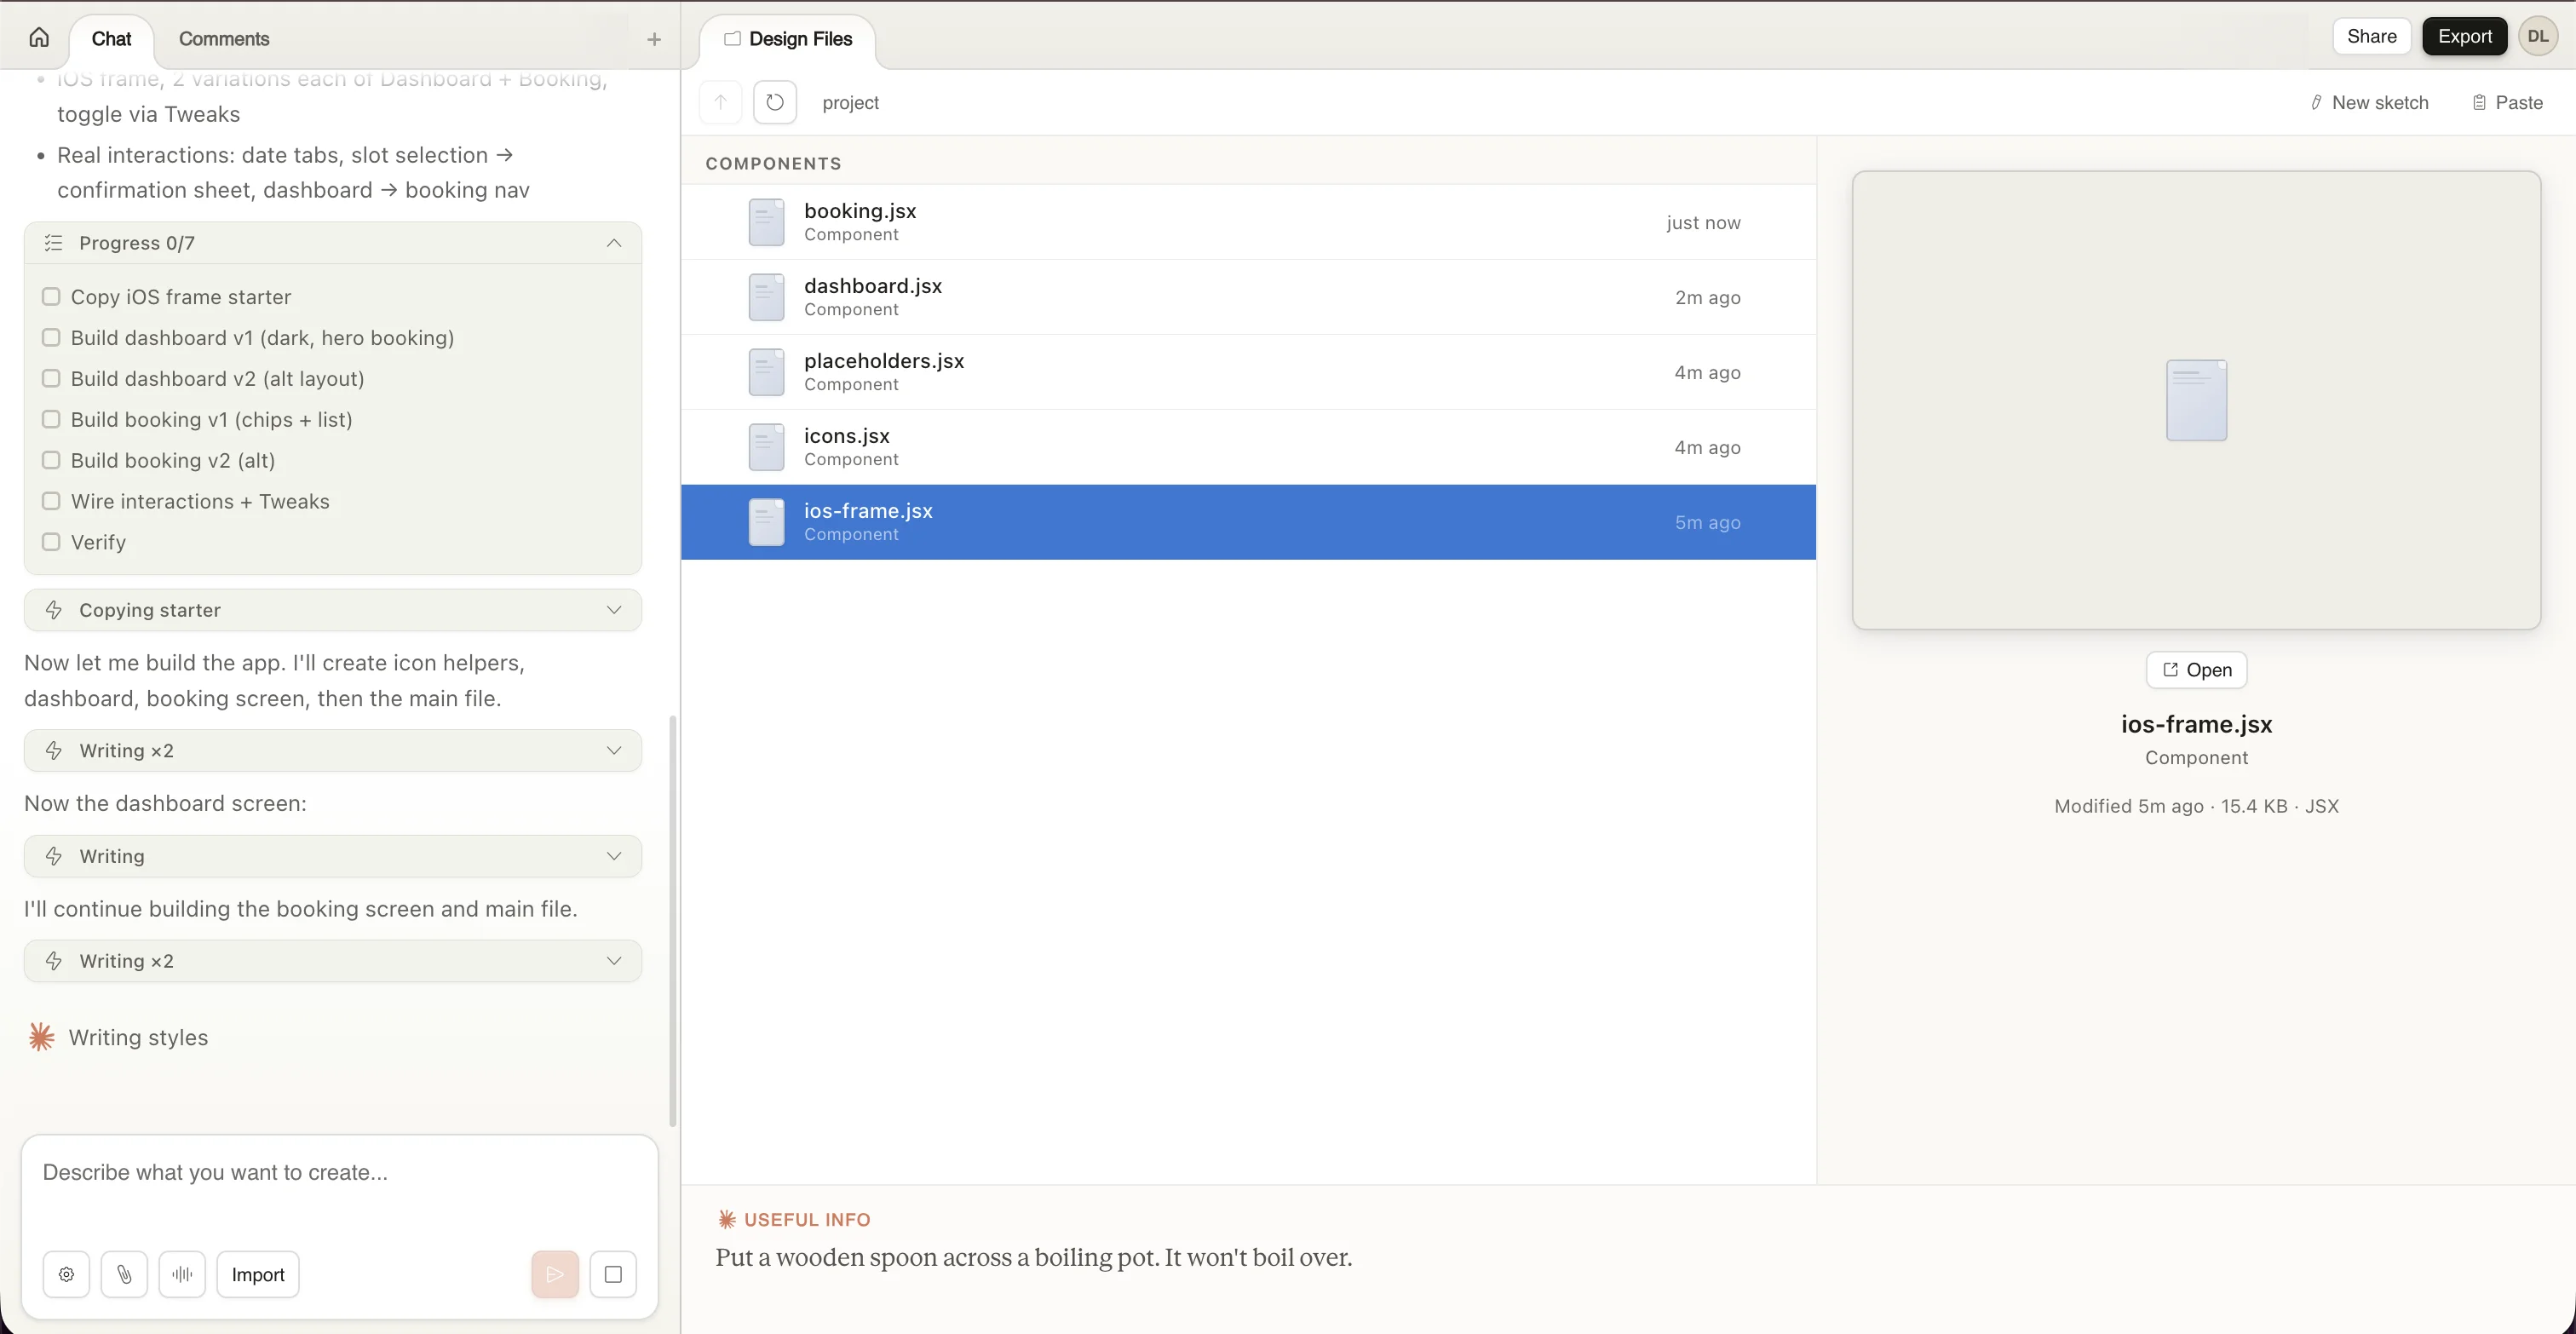Screen dimensions: 2576x1334
Task: Click the paperclip attach icon
Action: point(124,1274)
